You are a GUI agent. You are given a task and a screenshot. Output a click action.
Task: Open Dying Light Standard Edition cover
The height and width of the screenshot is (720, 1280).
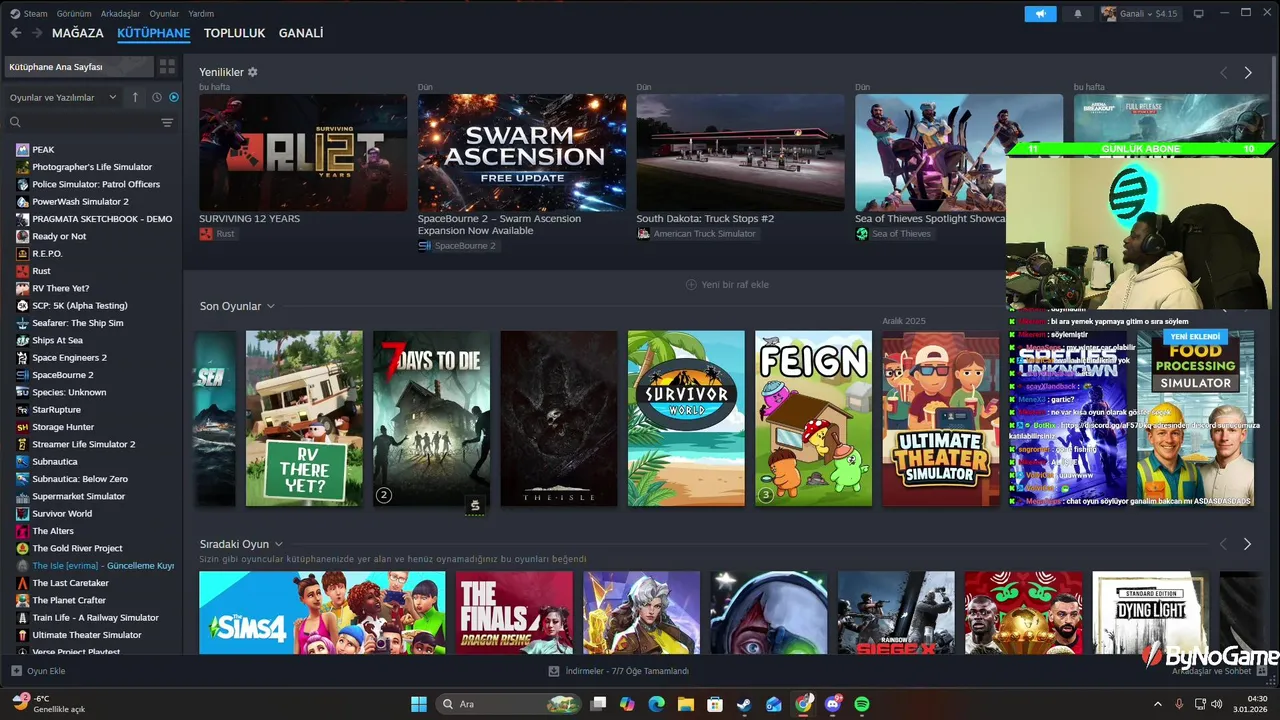click(1151, 613)
